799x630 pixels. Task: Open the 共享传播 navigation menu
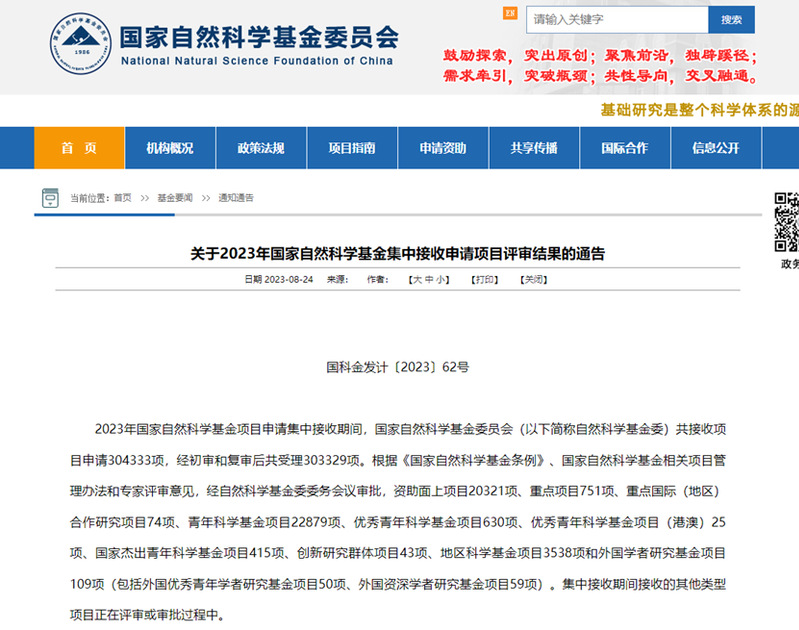pyautogui.click(x=534, y=148)
